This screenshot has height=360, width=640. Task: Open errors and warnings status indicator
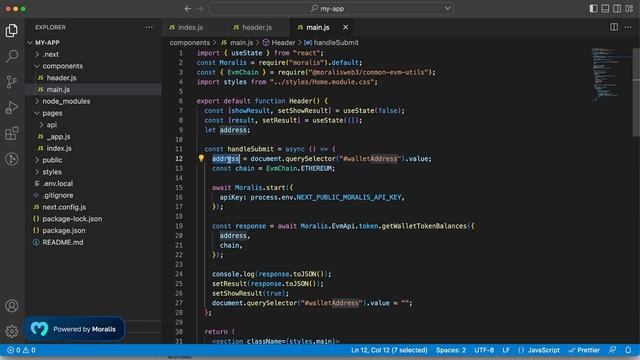[x=22, y=350]
